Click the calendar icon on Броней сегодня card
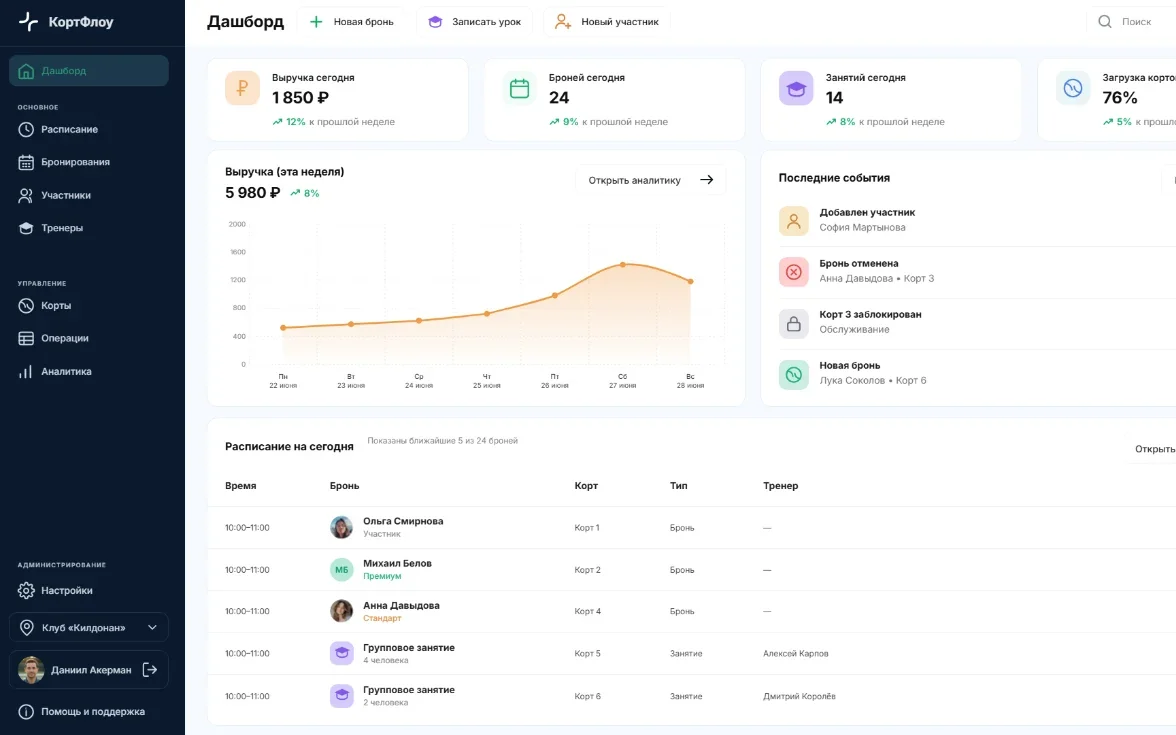 coord(519,88)
